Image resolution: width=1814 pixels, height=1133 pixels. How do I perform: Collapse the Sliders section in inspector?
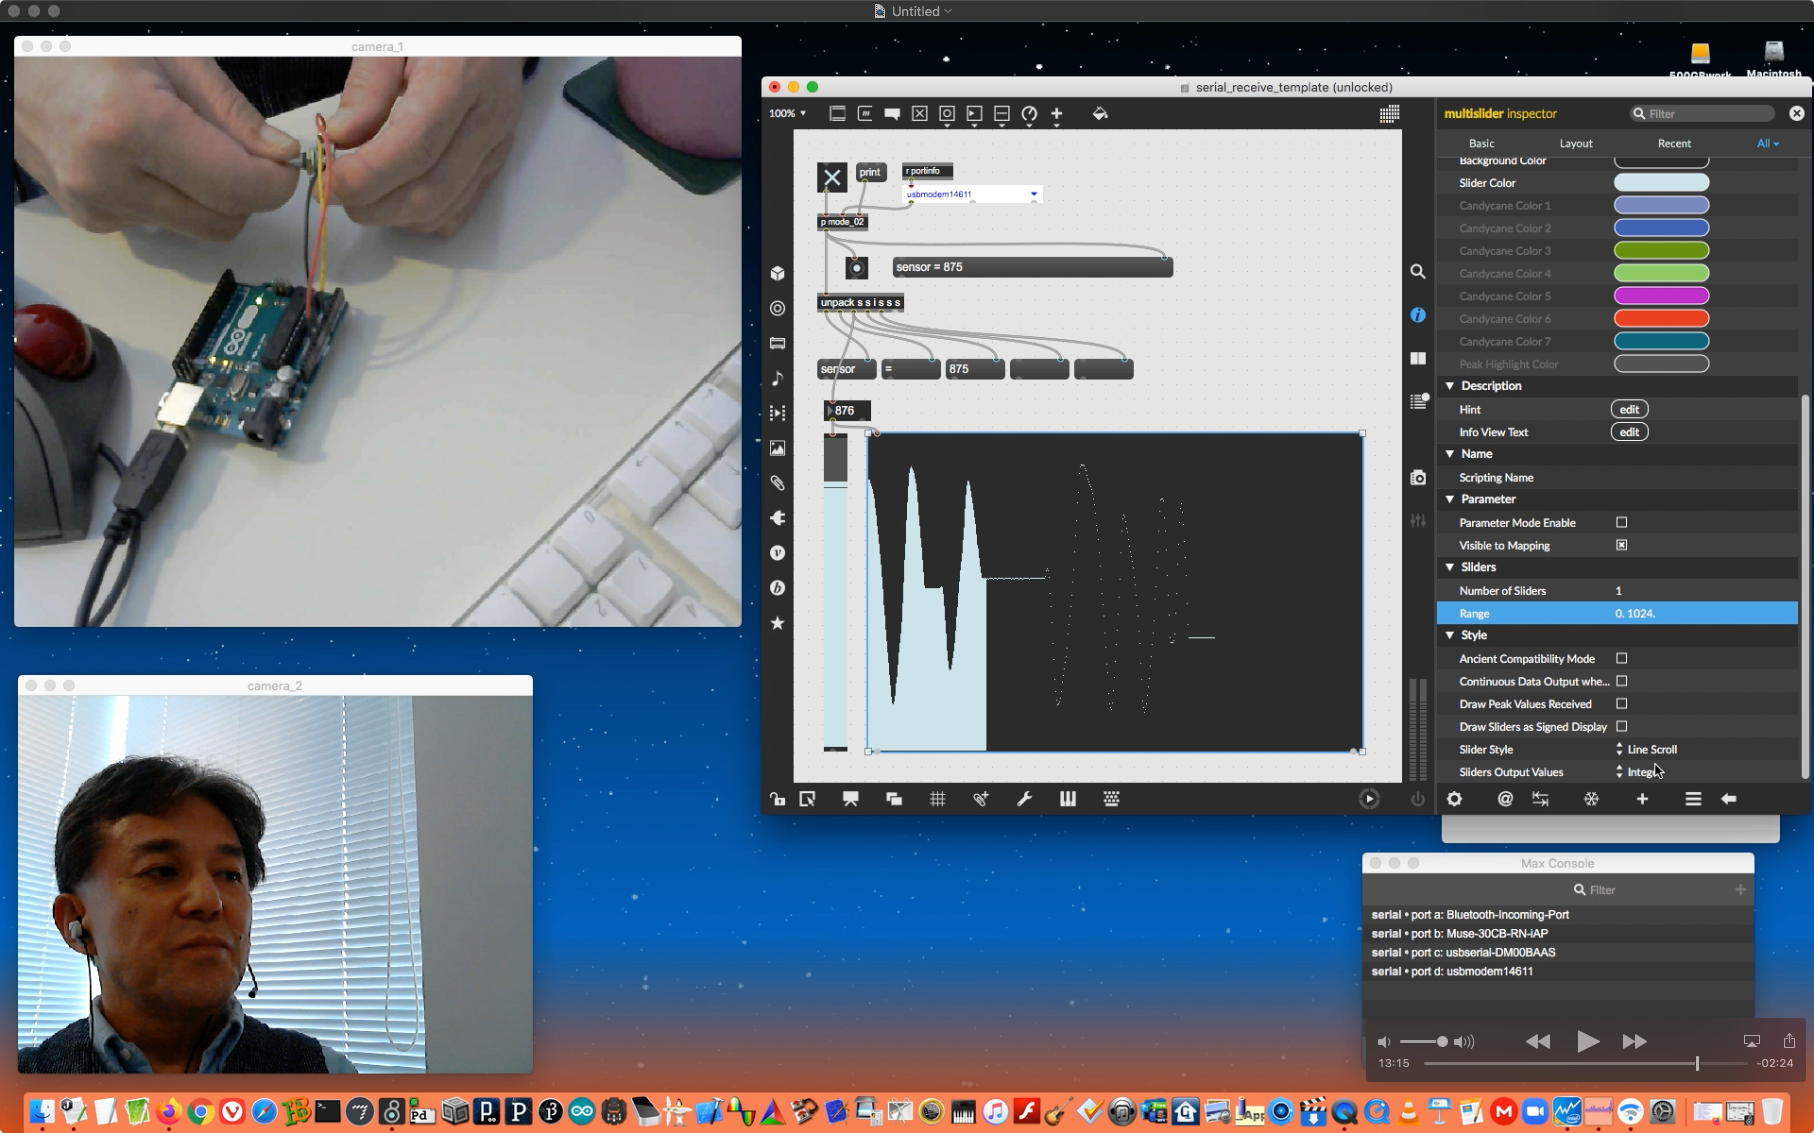[1450, 567]
